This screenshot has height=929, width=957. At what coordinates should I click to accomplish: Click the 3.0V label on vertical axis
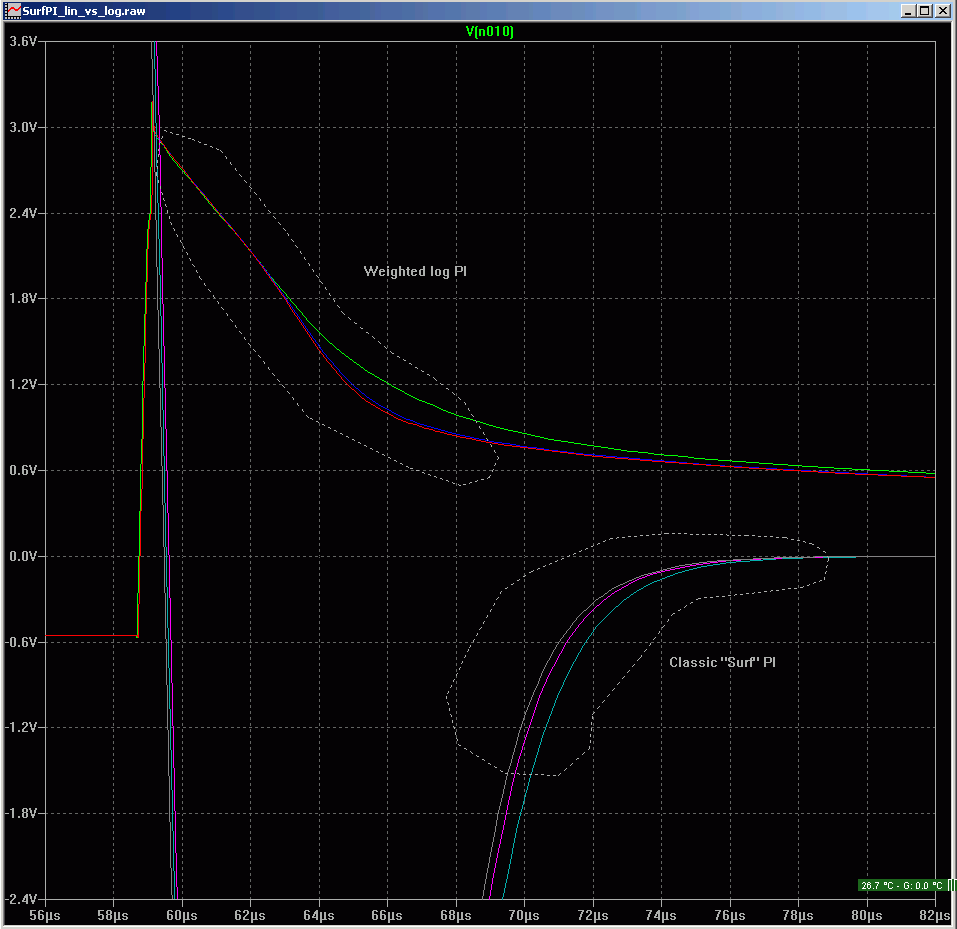coord(23,128)
